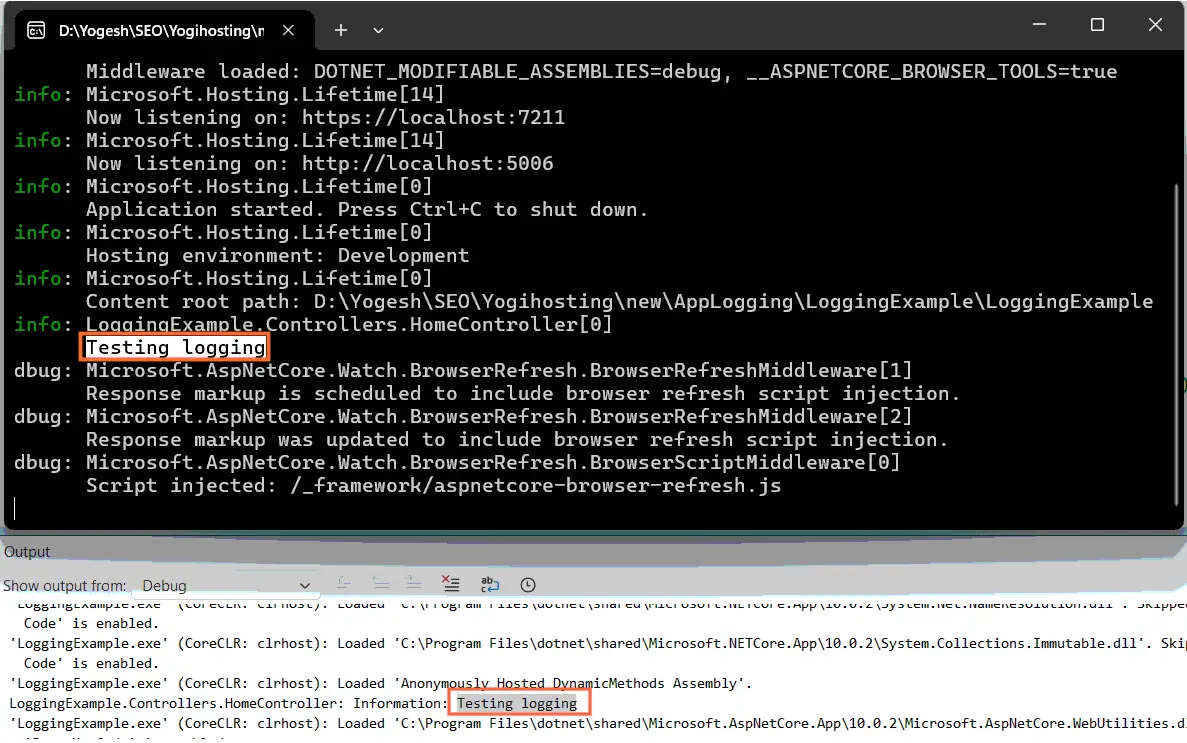Open a new tab with the plus icon

(341, 30)
